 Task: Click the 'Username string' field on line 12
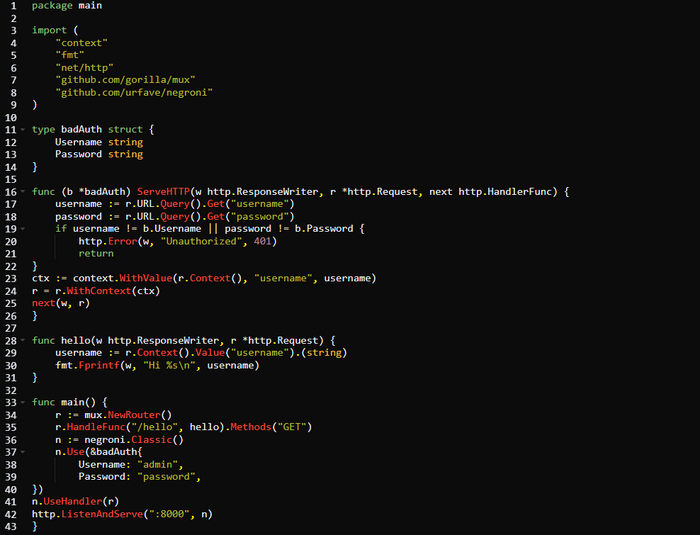[99, 142]
